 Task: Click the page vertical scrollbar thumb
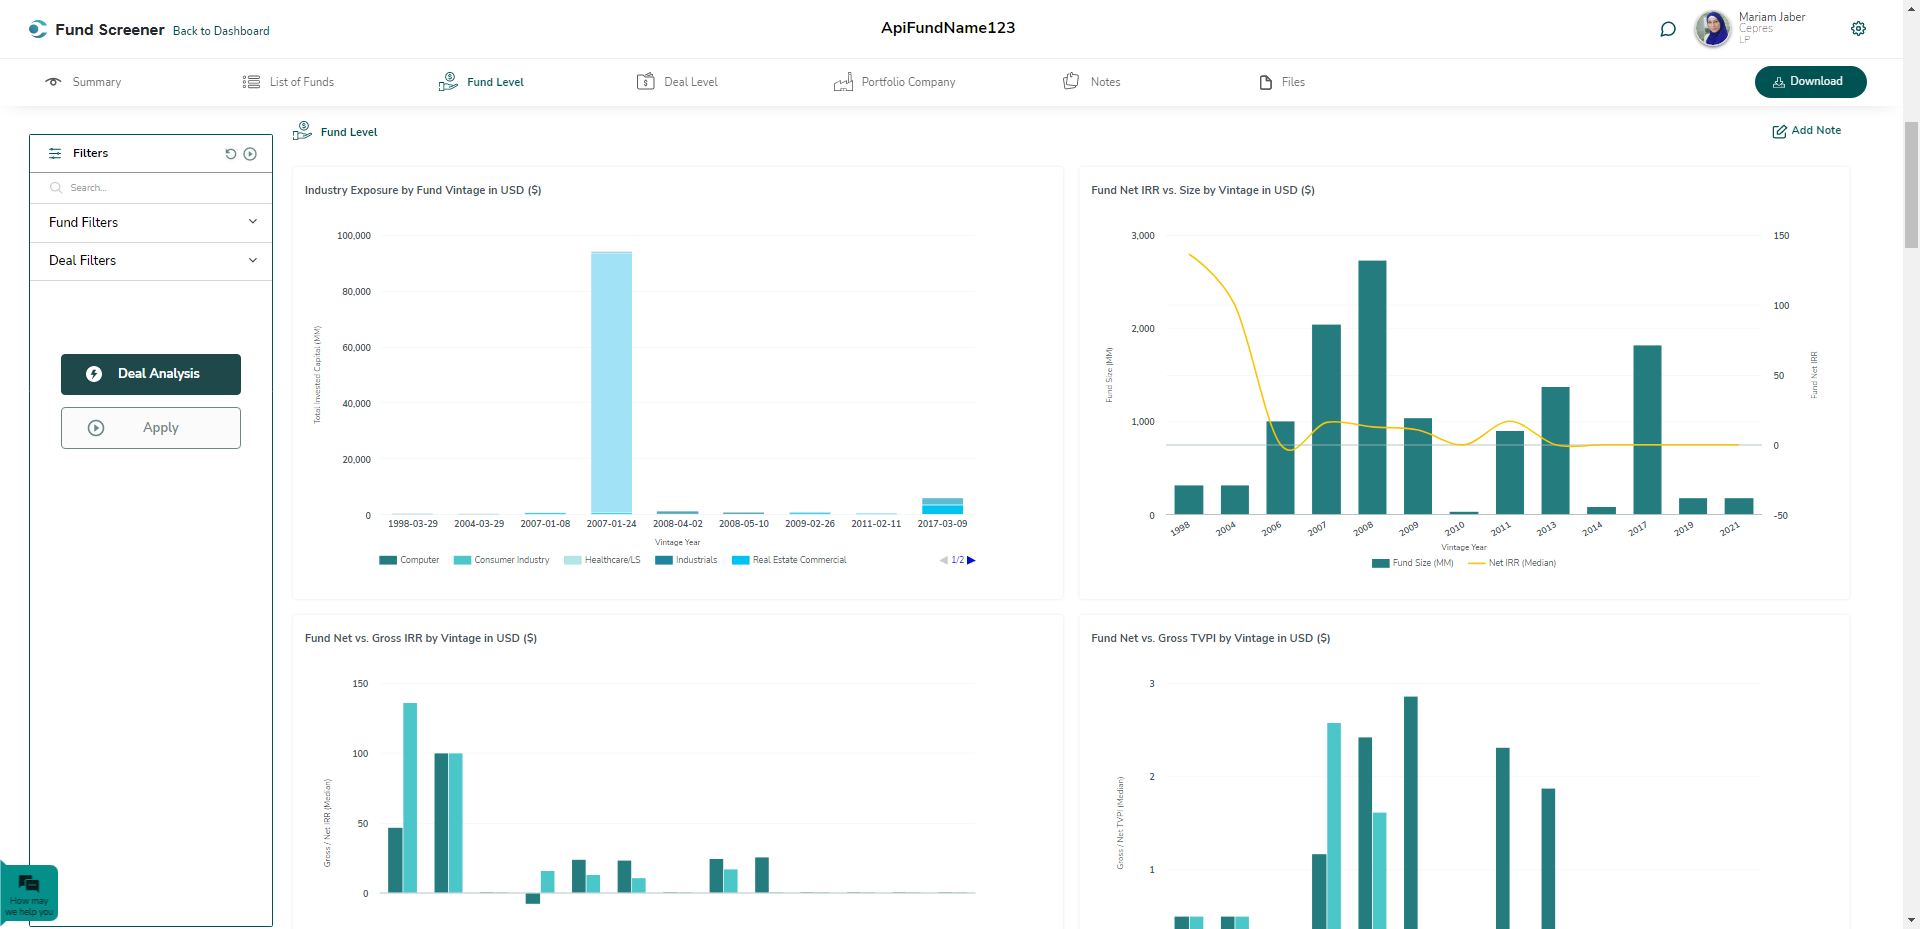coord(1911,185)
